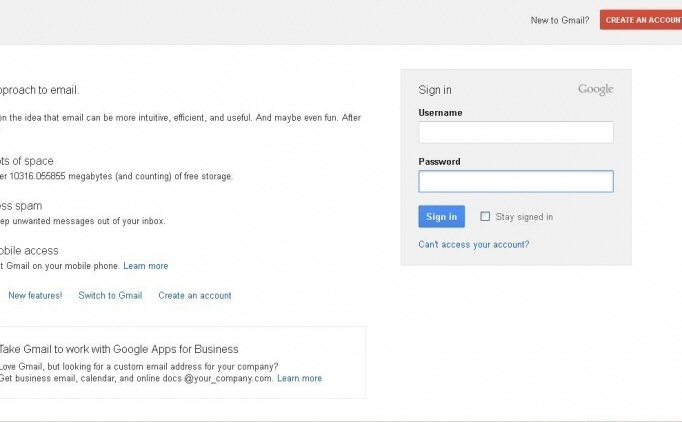Enable the Stay signed in checkbox
The image size is (682, 422).
(485, 216)
